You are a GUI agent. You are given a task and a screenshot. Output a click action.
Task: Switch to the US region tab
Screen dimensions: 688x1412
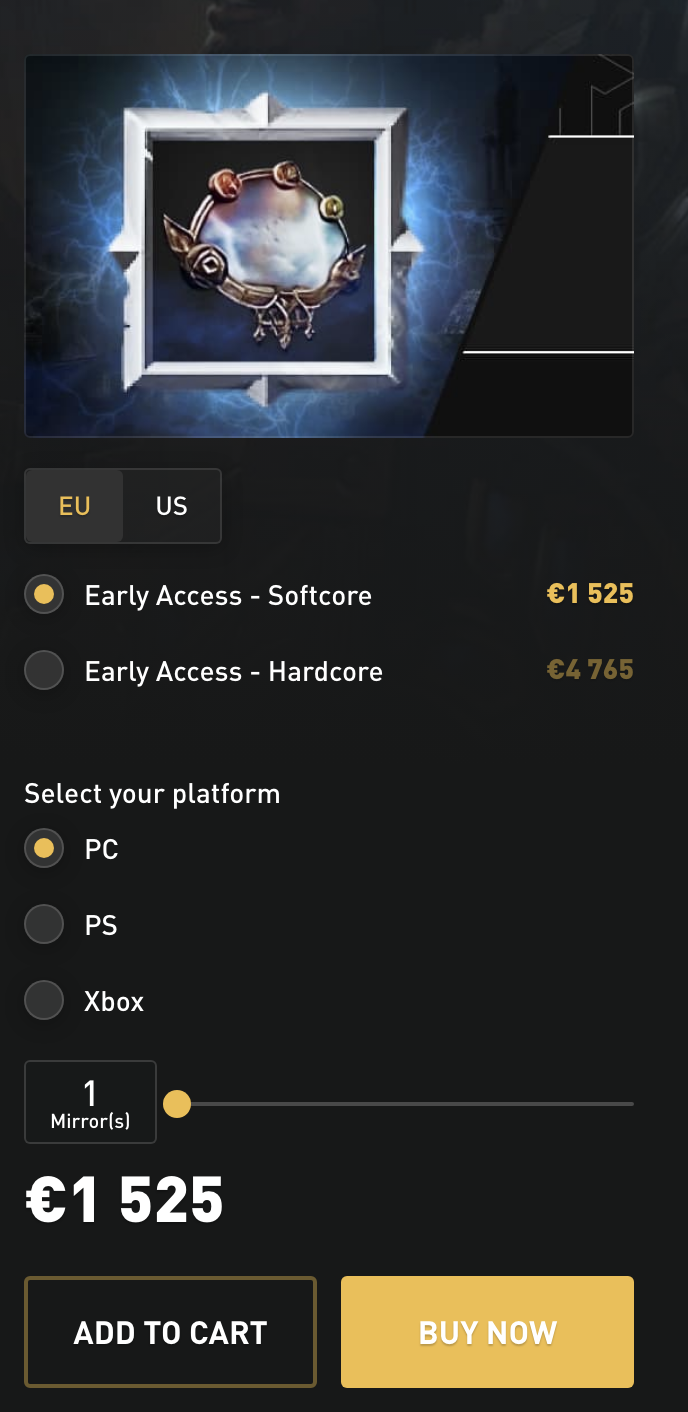(x=171, y=506)
